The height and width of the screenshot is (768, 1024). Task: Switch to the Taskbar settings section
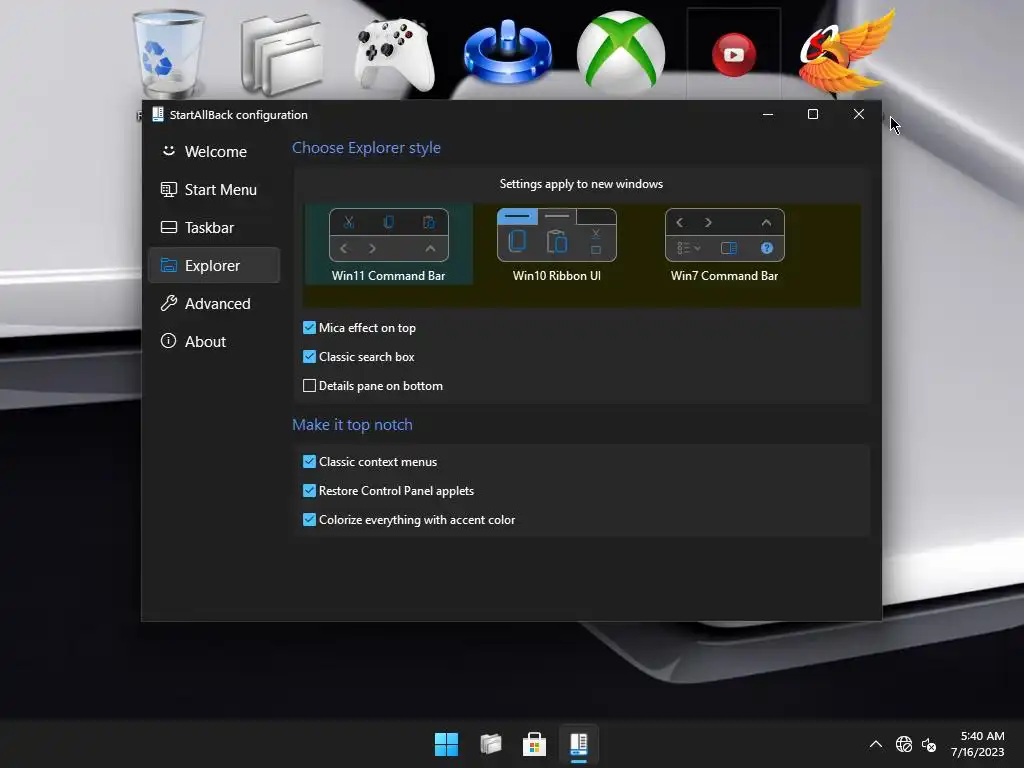tap(214, 227)
